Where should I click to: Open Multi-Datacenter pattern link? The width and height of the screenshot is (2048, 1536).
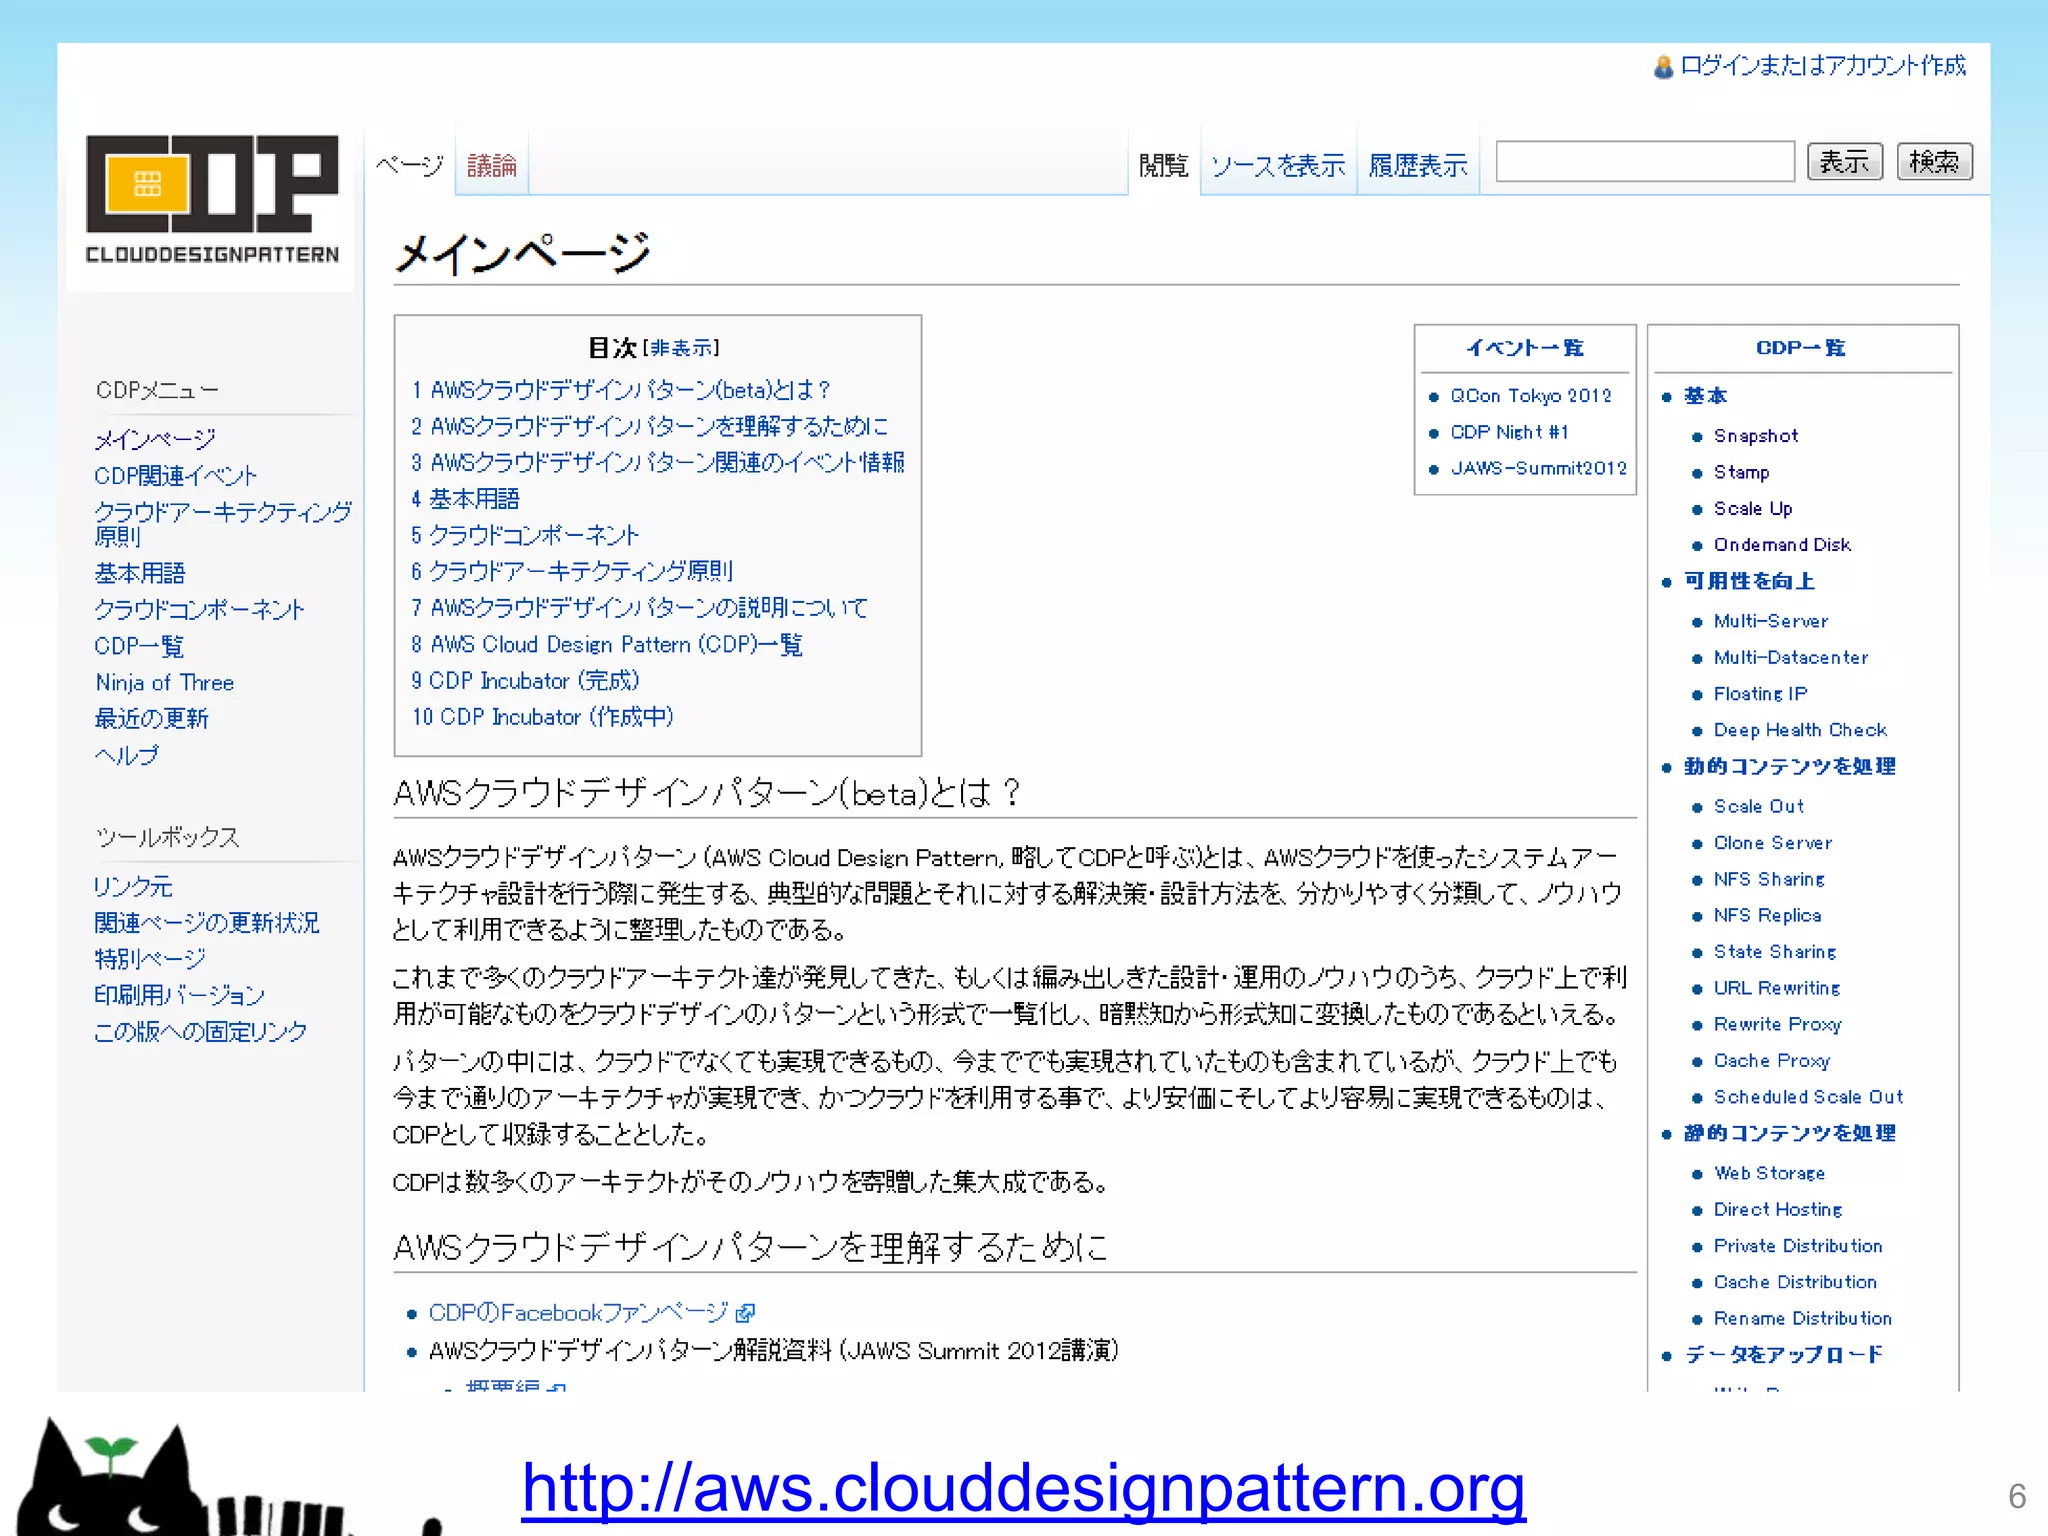tap(1791, 657)
